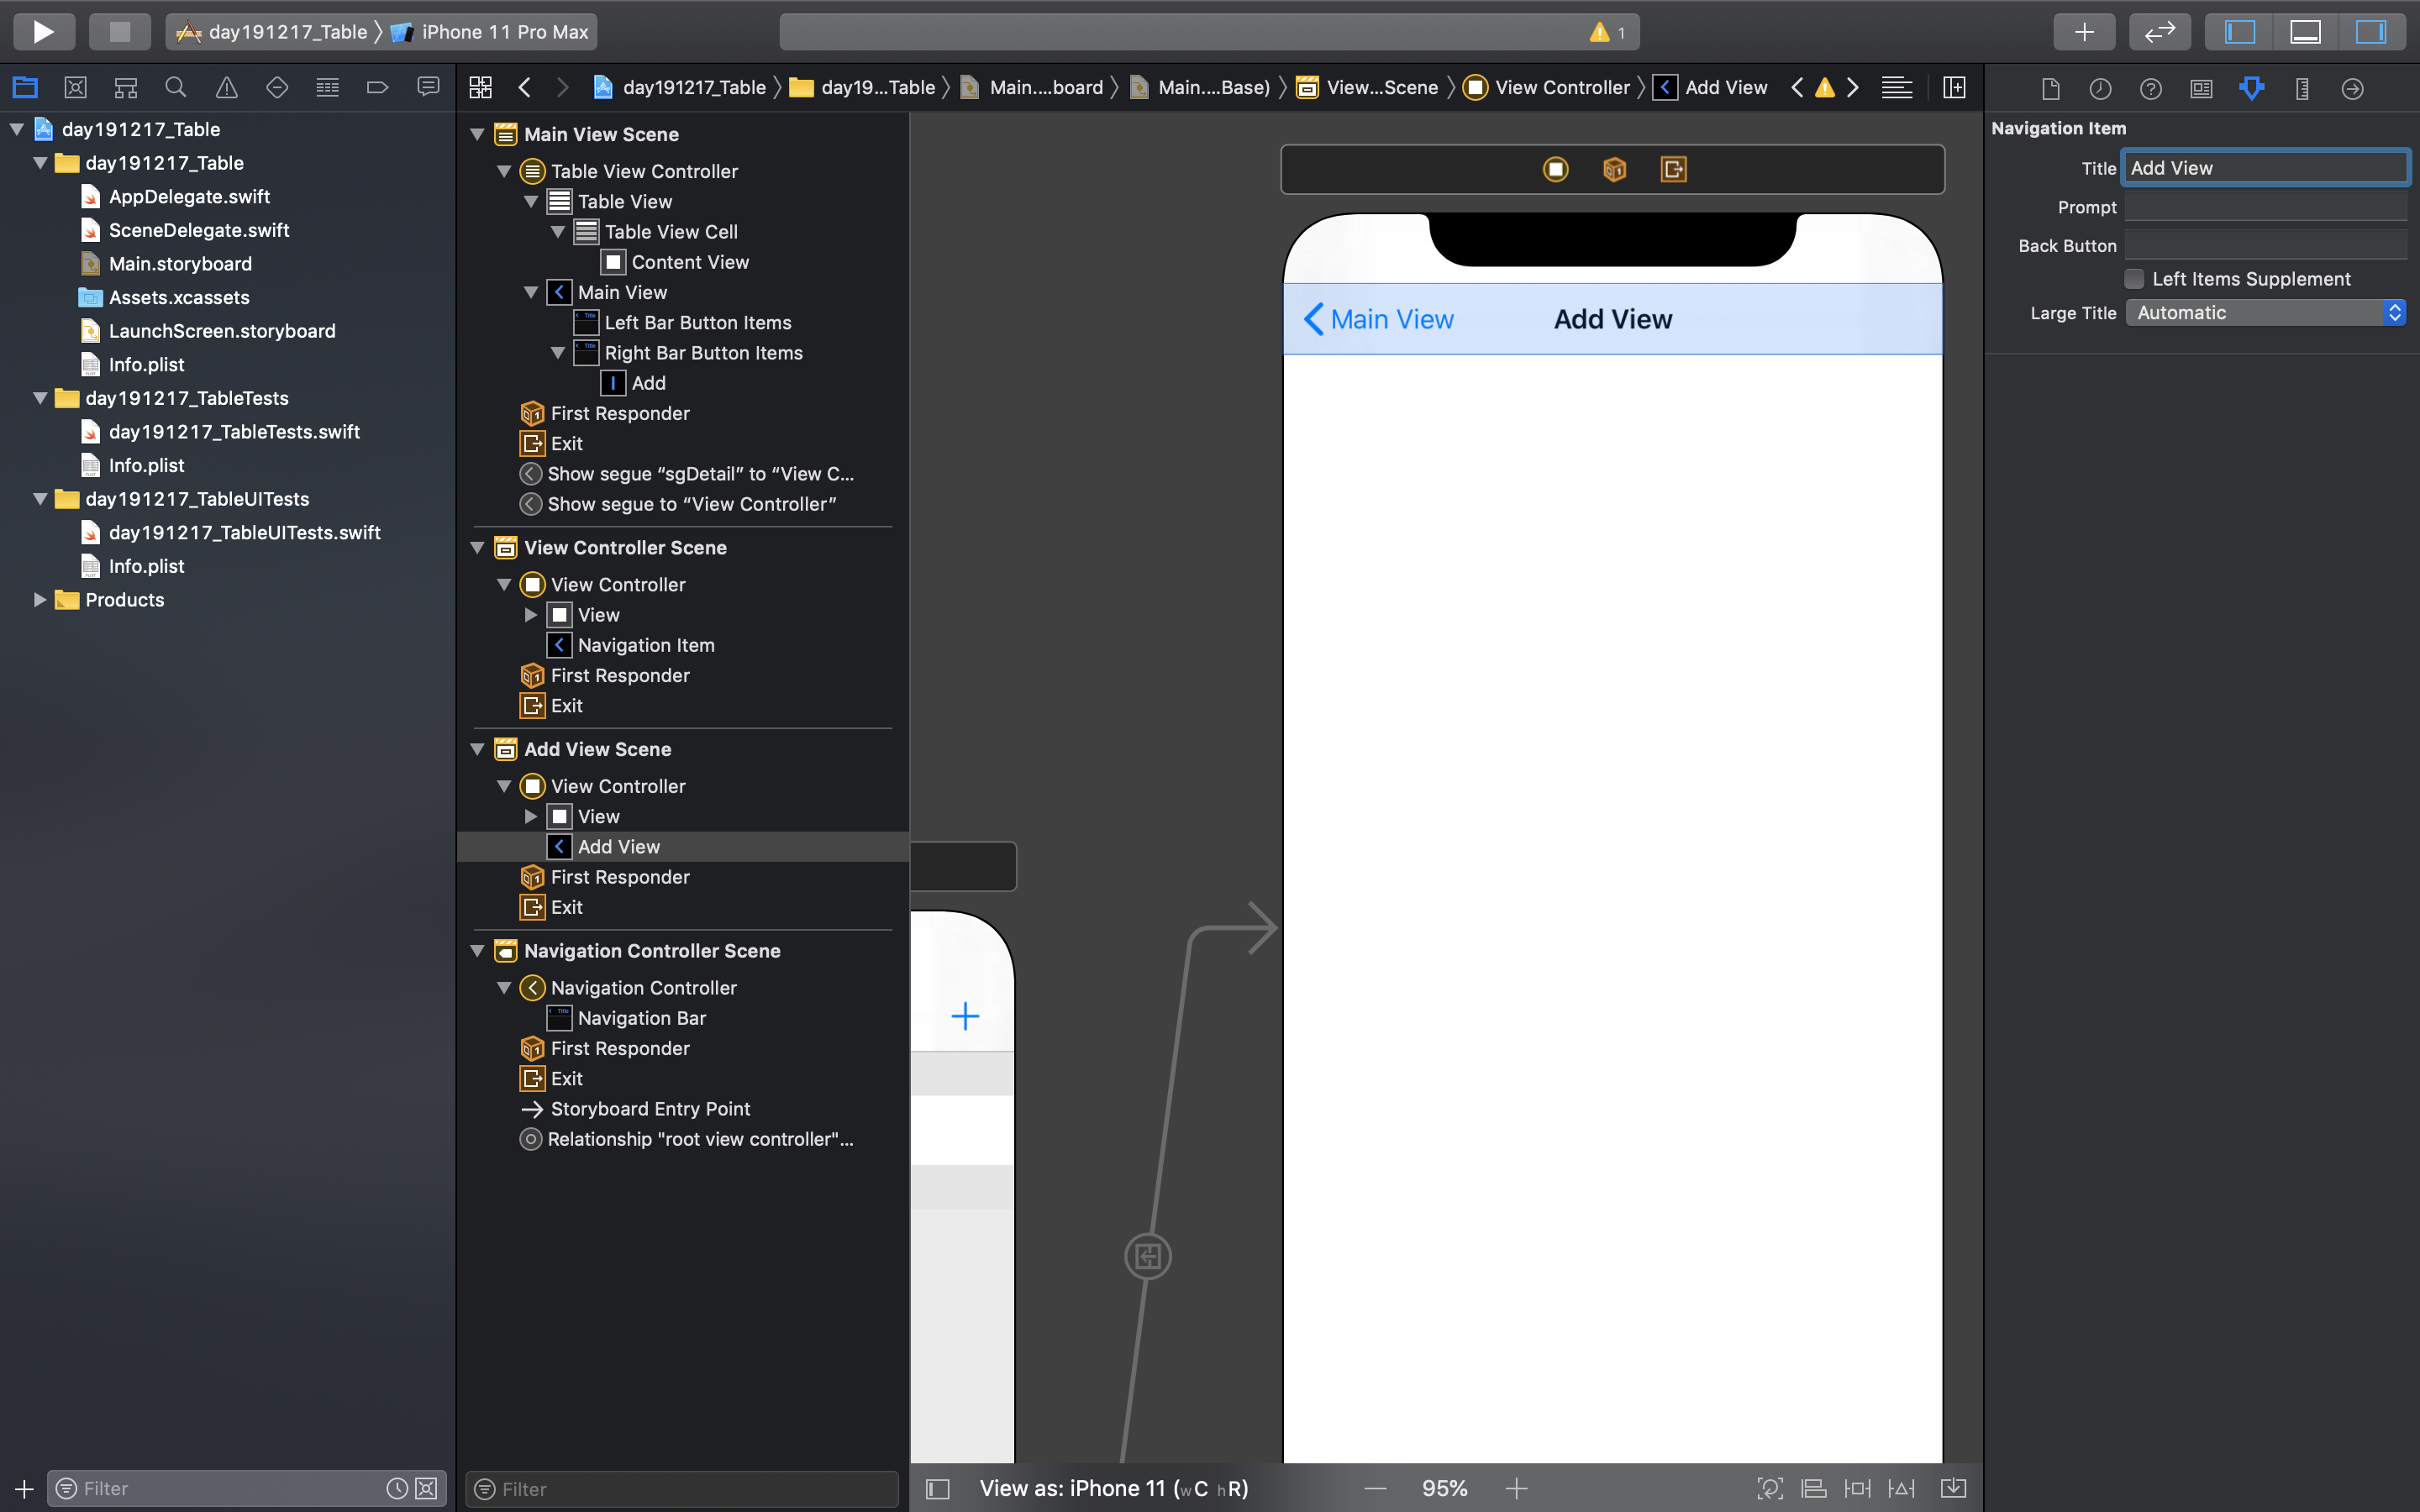
Task: Open the Connections inspector tab
Action: (x=2352, y=88)
